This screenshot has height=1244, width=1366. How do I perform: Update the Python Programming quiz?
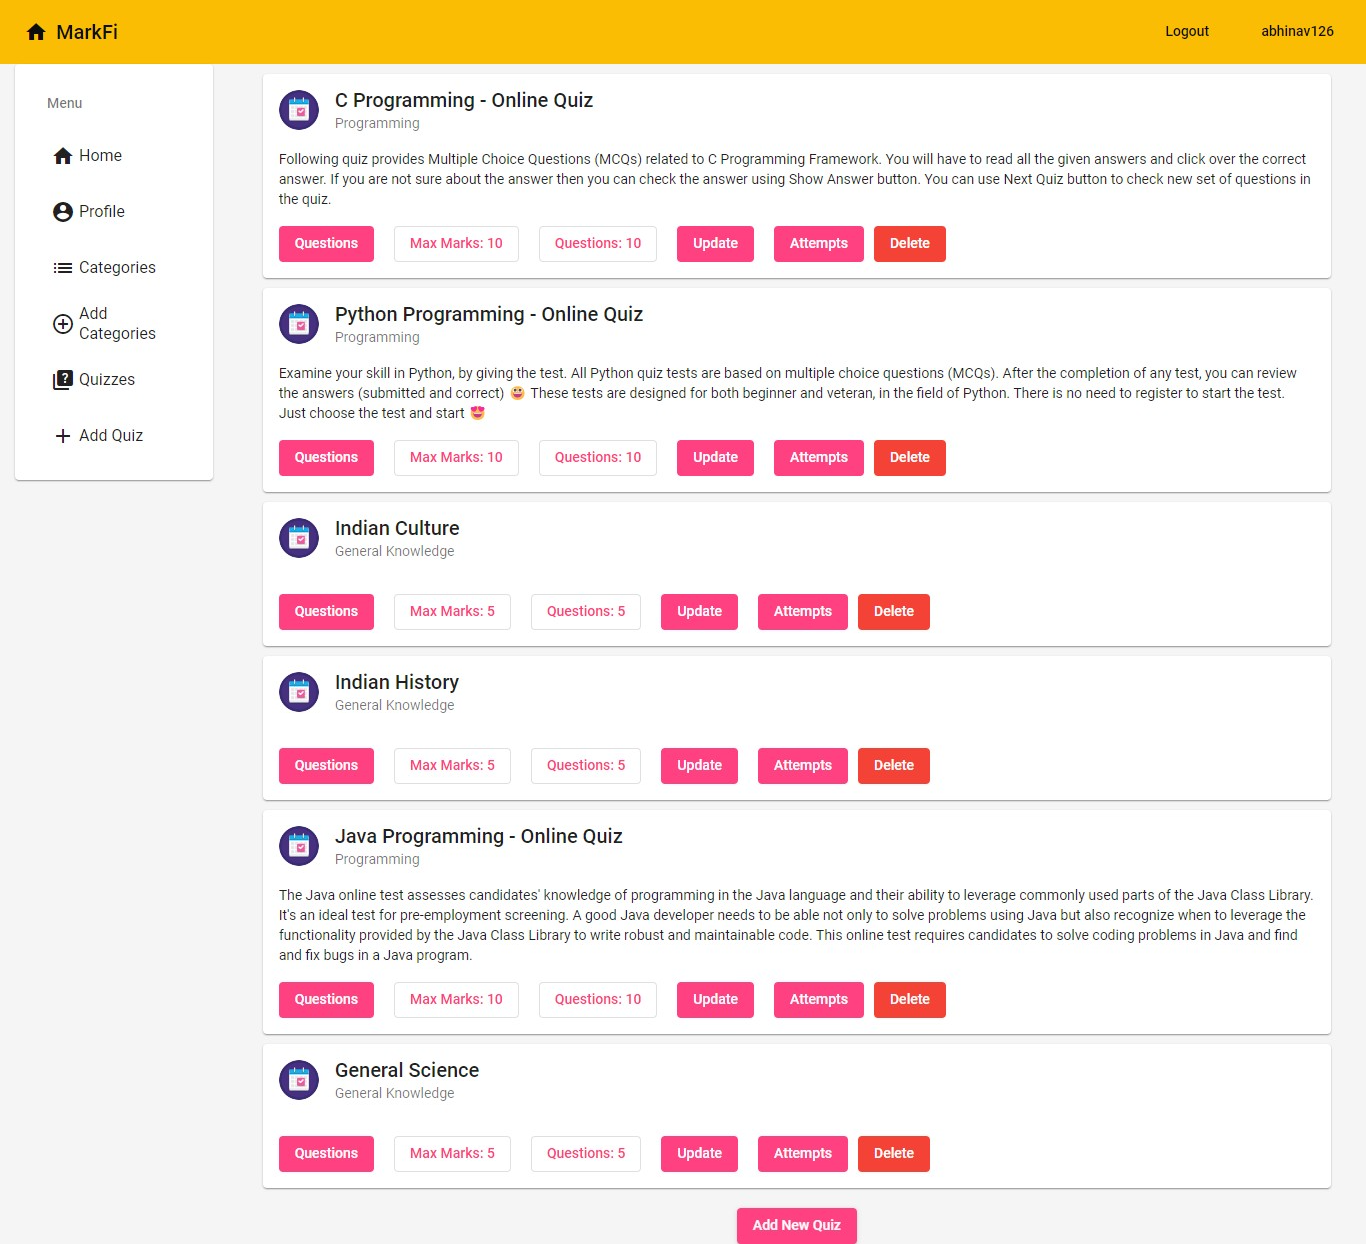715,458
